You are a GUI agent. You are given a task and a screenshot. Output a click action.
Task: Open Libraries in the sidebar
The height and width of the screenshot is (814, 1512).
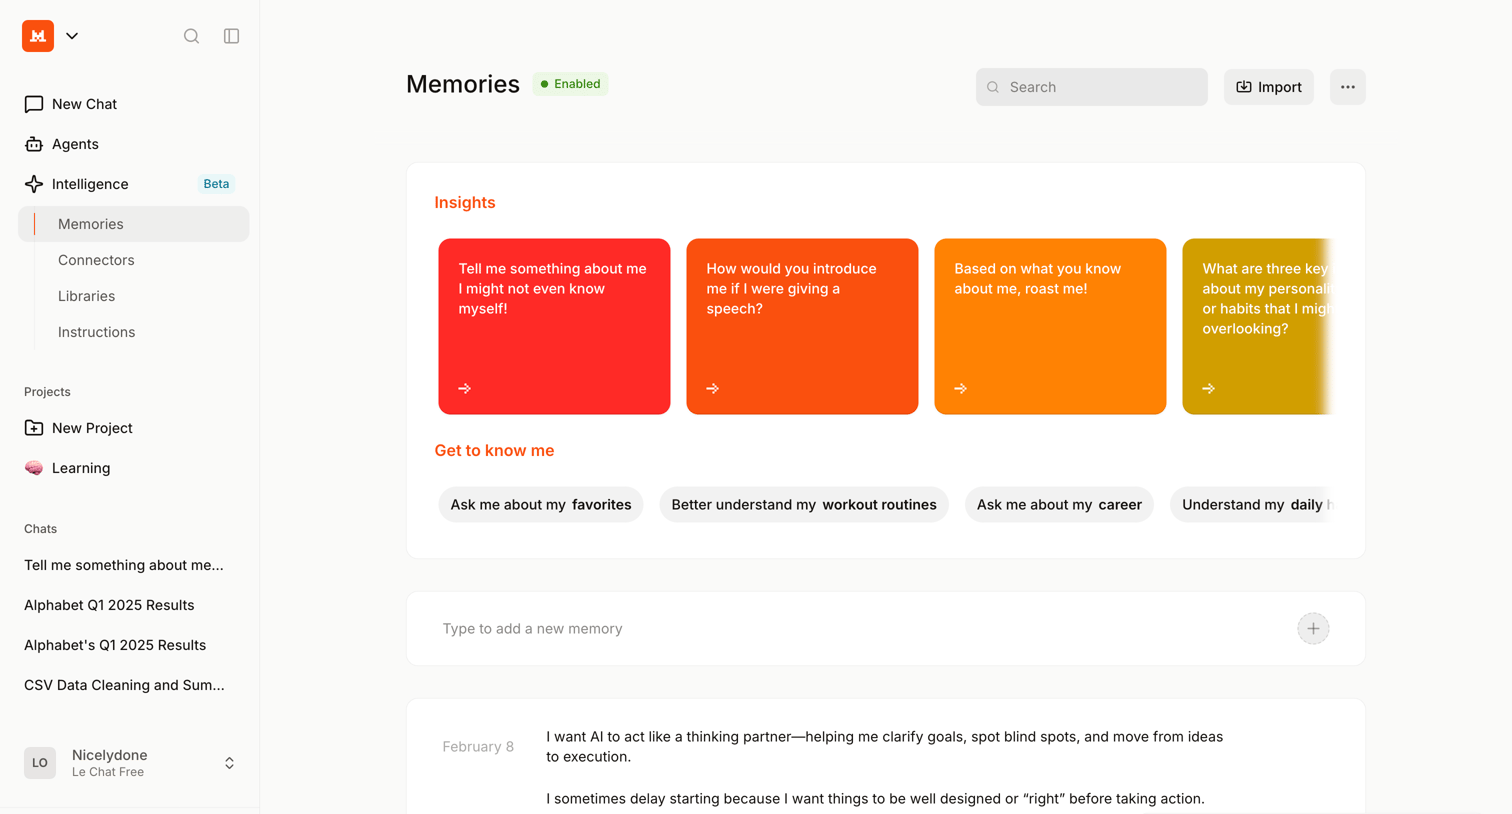86,296
